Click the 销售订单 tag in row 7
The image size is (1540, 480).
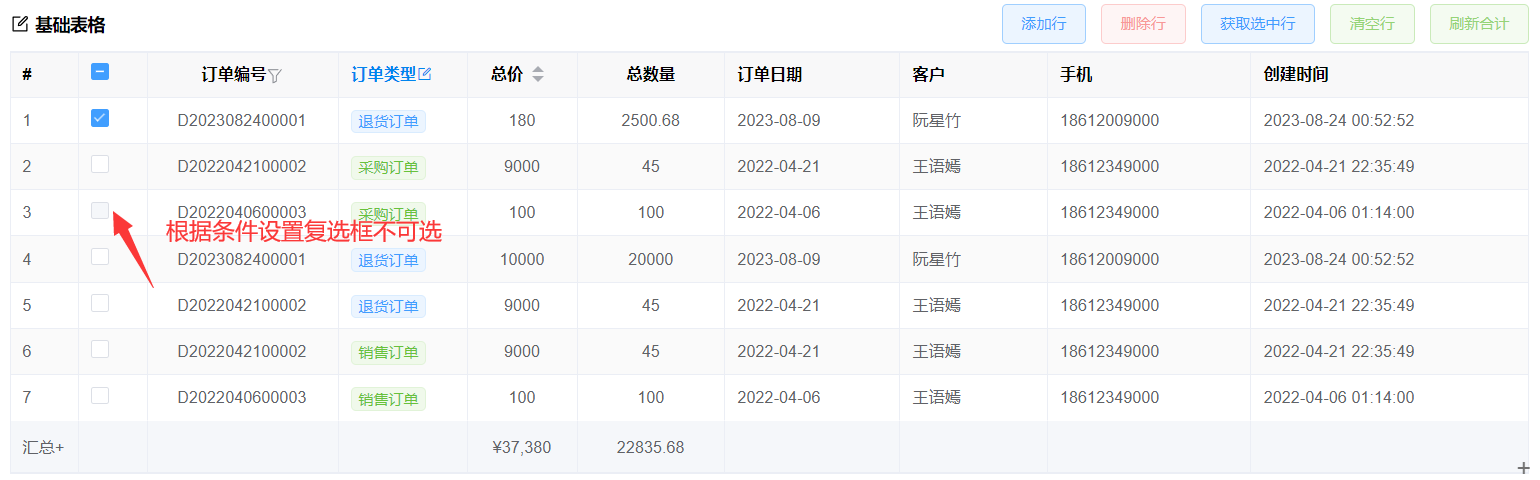point(388,398)
